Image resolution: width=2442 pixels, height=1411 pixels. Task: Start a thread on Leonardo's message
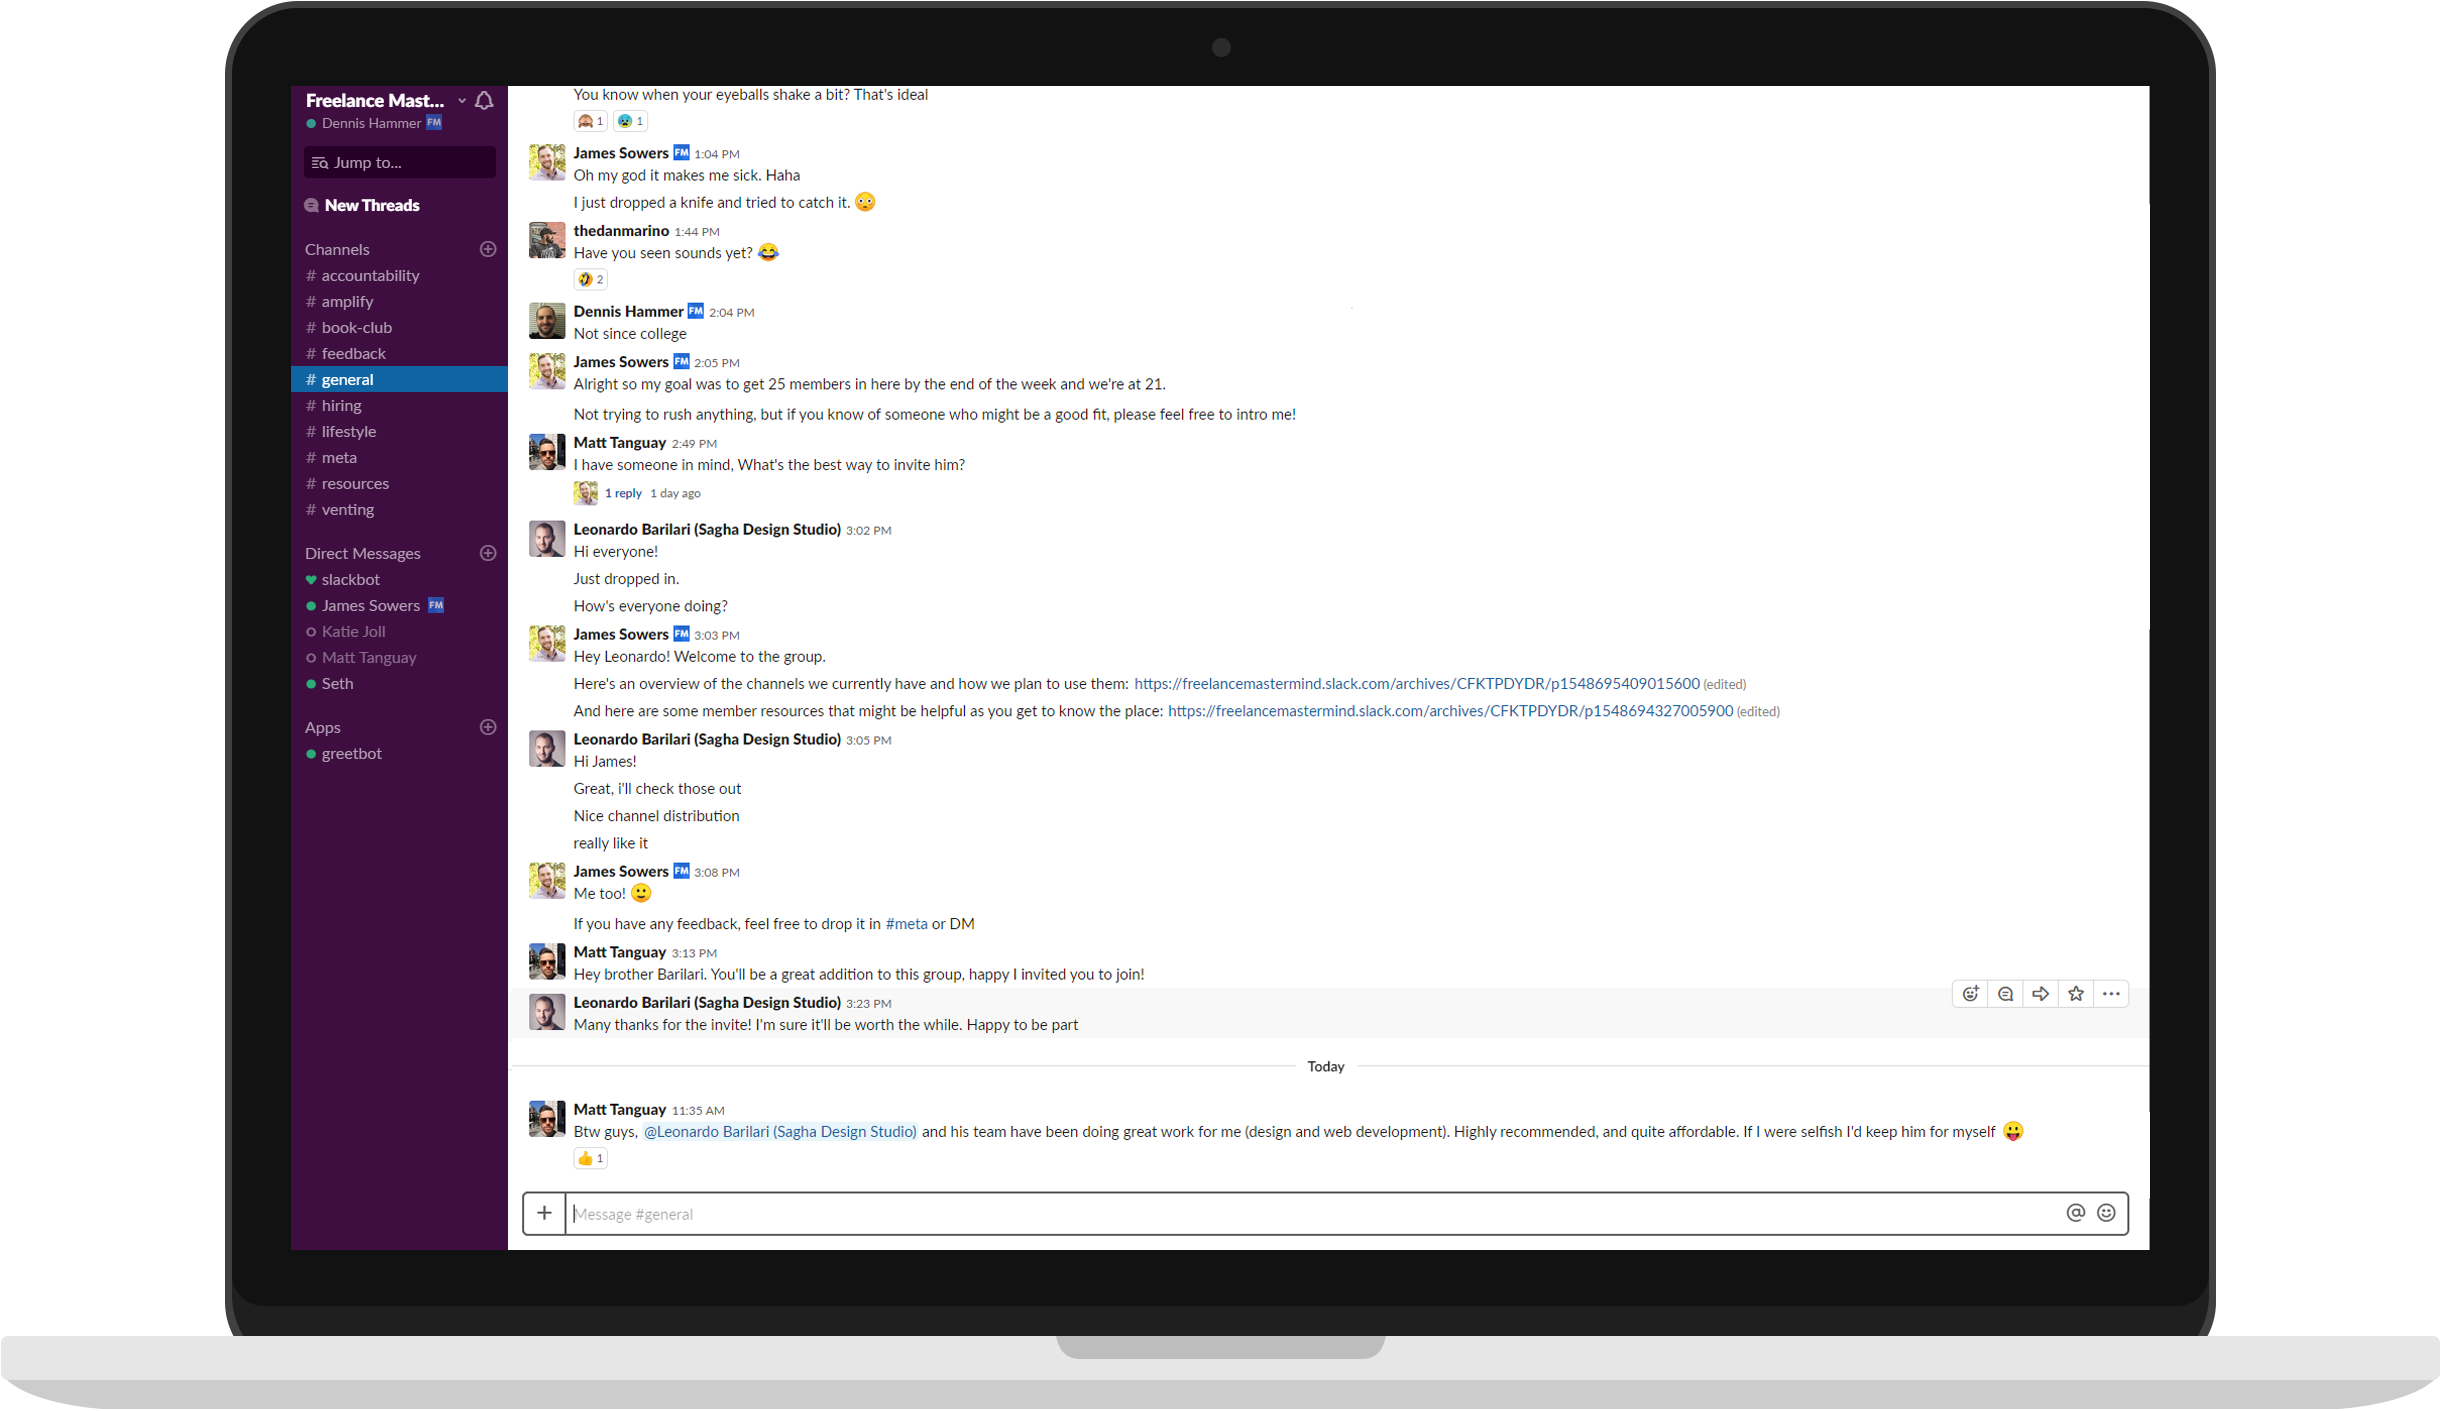(2006, 994)
